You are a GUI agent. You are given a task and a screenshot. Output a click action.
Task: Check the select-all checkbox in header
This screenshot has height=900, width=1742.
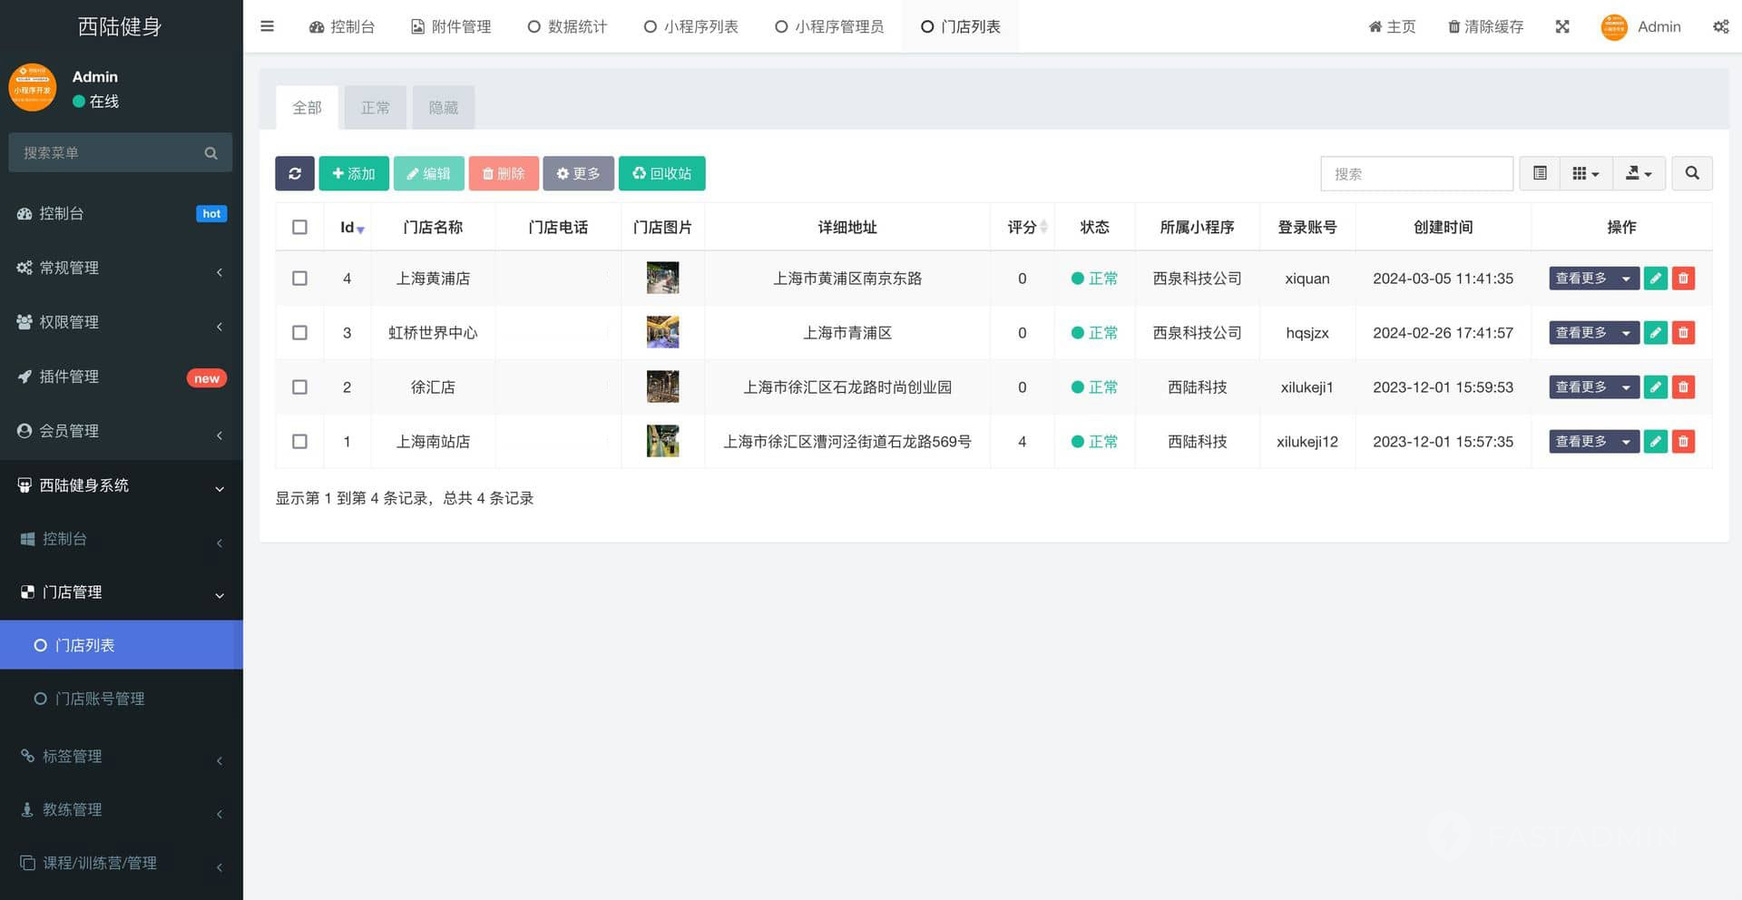pyautogui.click(x=299, y=227)
